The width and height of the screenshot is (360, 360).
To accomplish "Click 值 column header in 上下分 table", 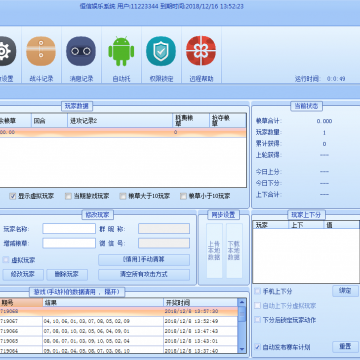I will click(x=341, y=225).
